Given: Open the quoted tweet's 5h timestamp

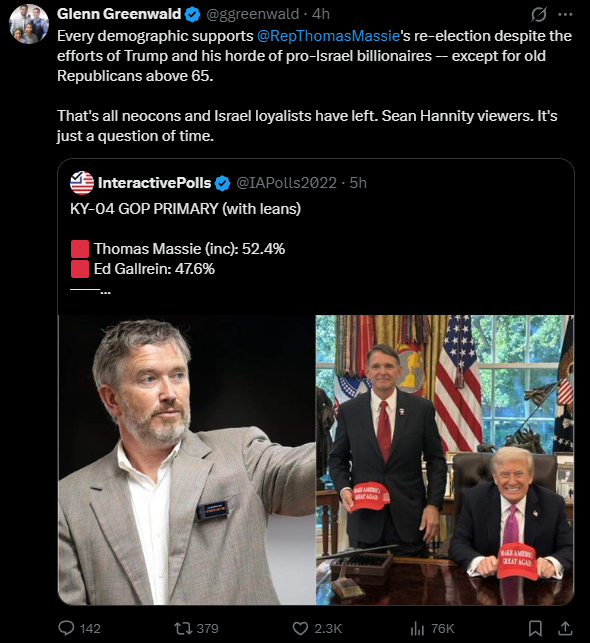Looking at the screenshot, I should tap(358, 183).
